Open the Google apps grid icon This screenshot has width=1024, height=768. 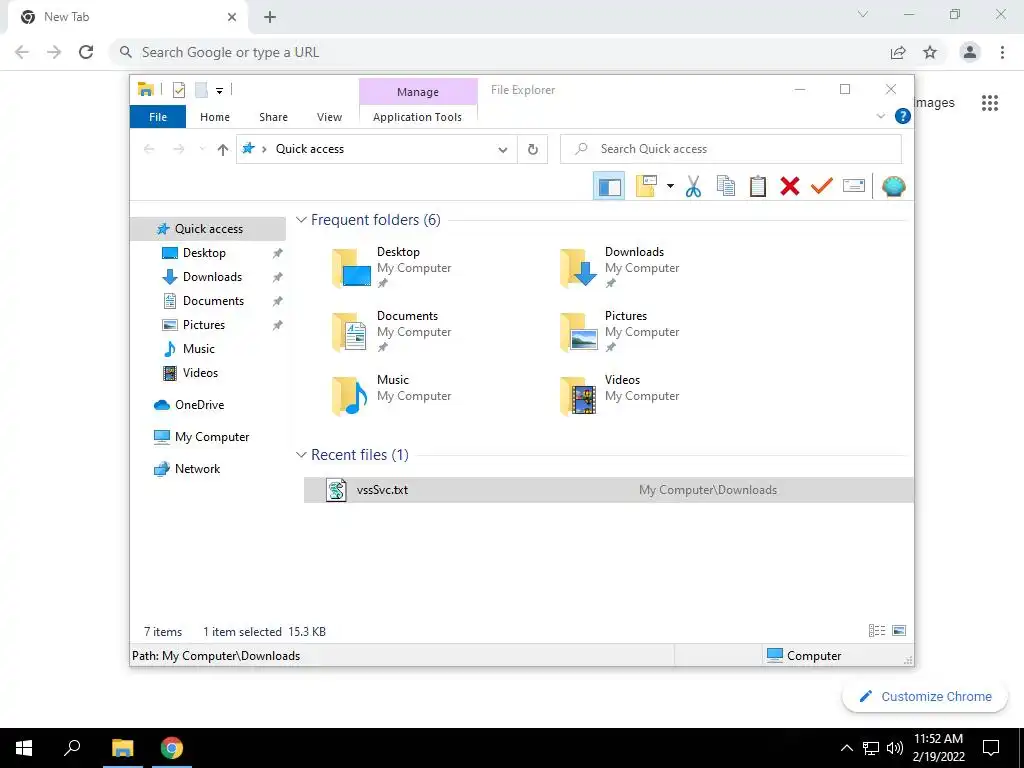(x=990, y=103)
